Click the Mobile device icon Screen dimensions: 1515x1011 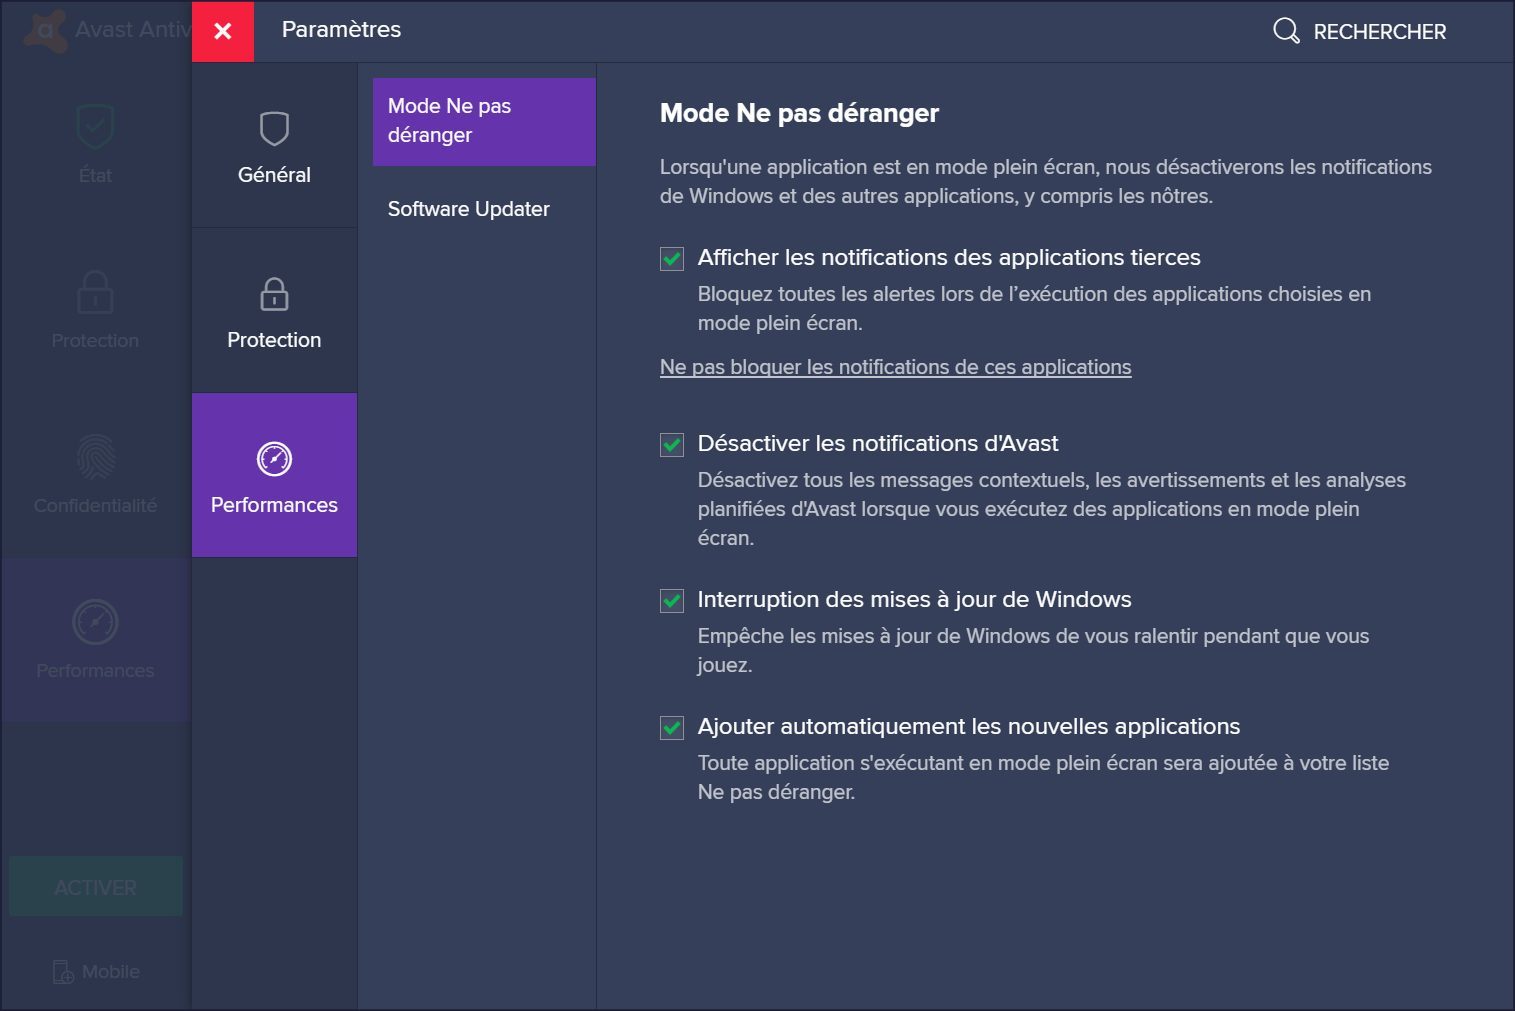coord(63,972)
